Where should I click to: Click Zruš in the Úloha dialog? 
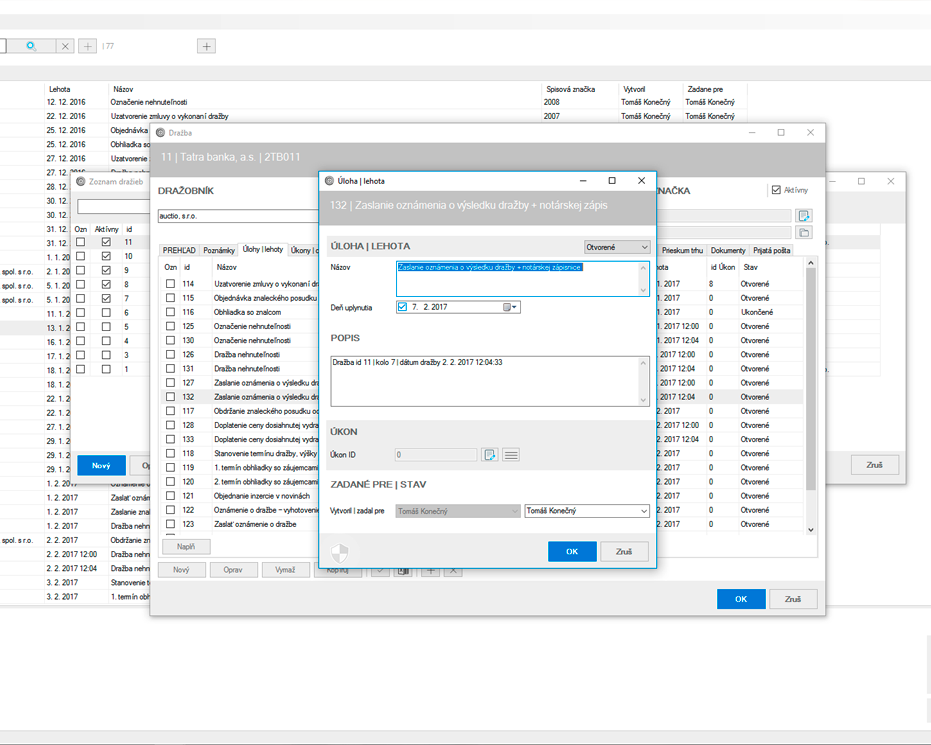coord(624,551)
